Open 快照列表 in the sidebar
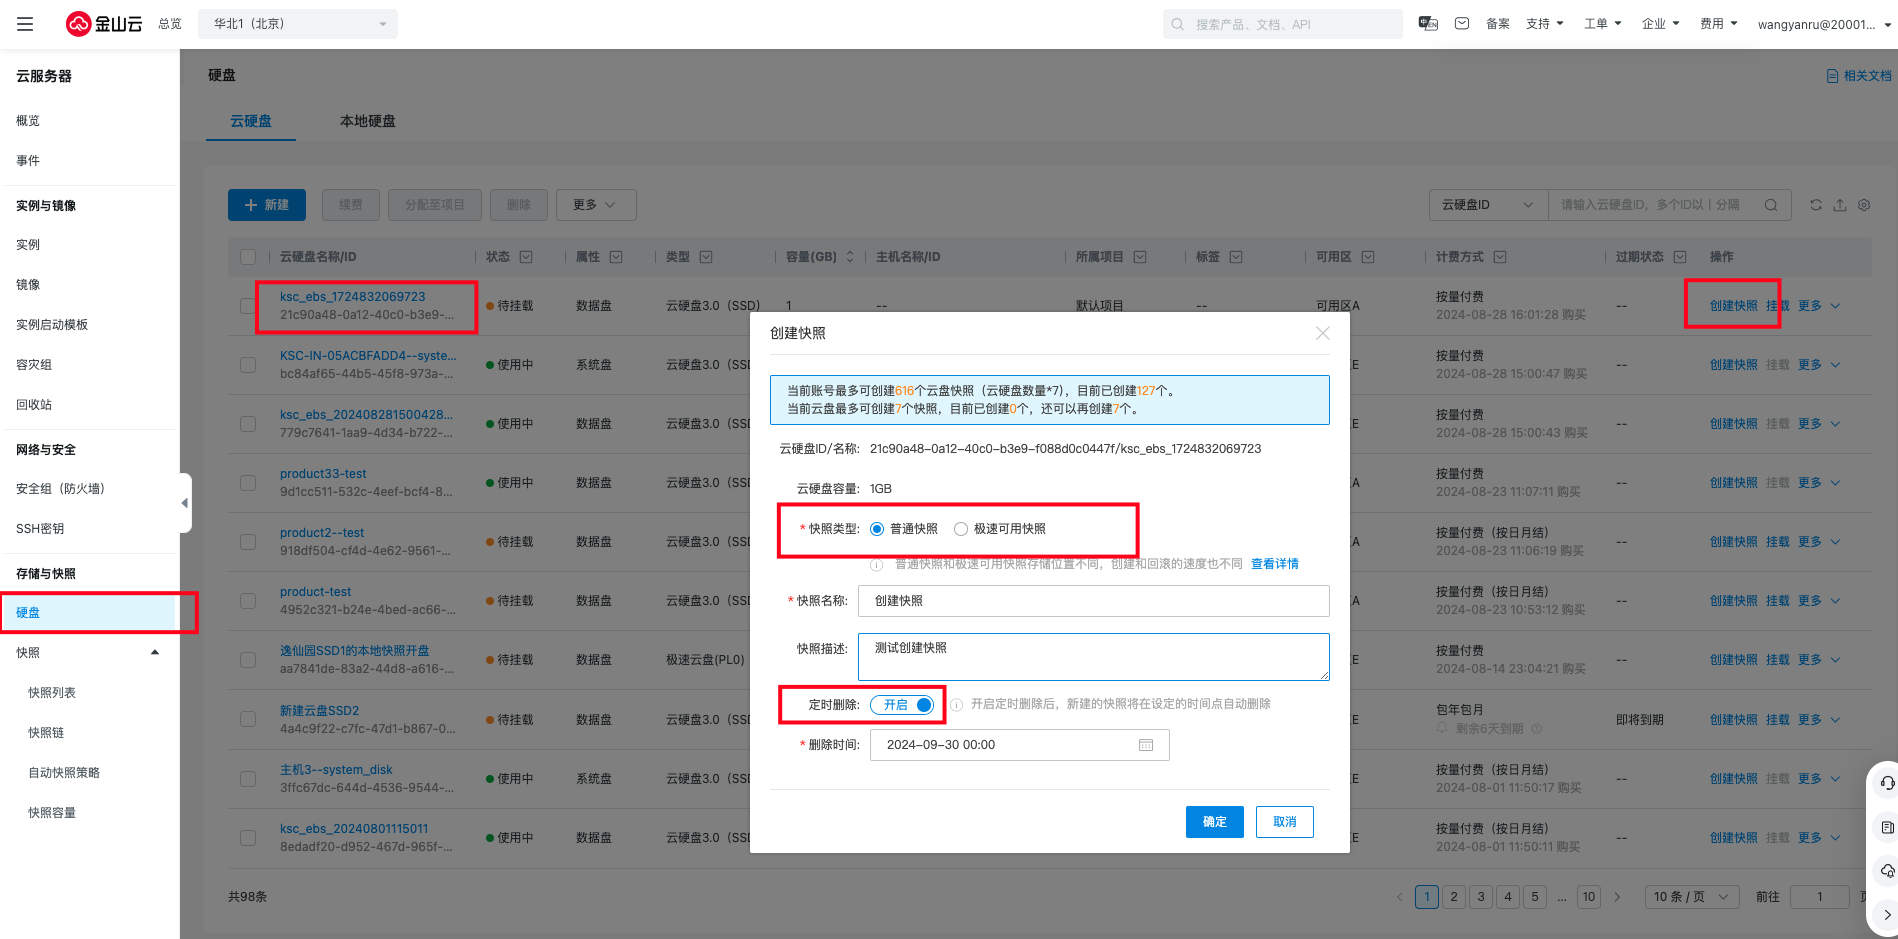1898x939 pixels. (x=52, y=693)
